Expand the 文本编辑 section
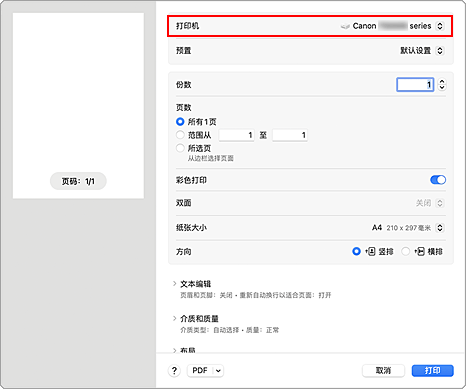 pos(174,284)
